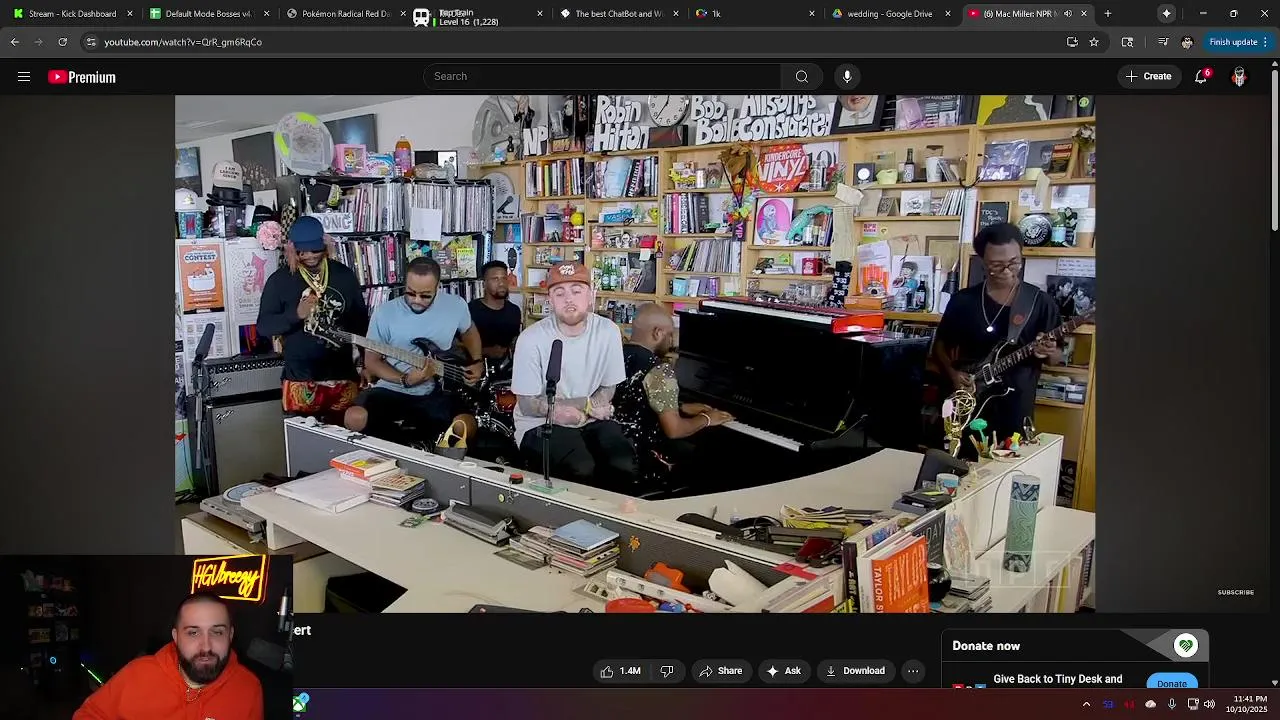Click 'Give Back to Tiny Desk and' text
The width and height of the screenshot is (1280, 720).
click(x=1058, y=679)
